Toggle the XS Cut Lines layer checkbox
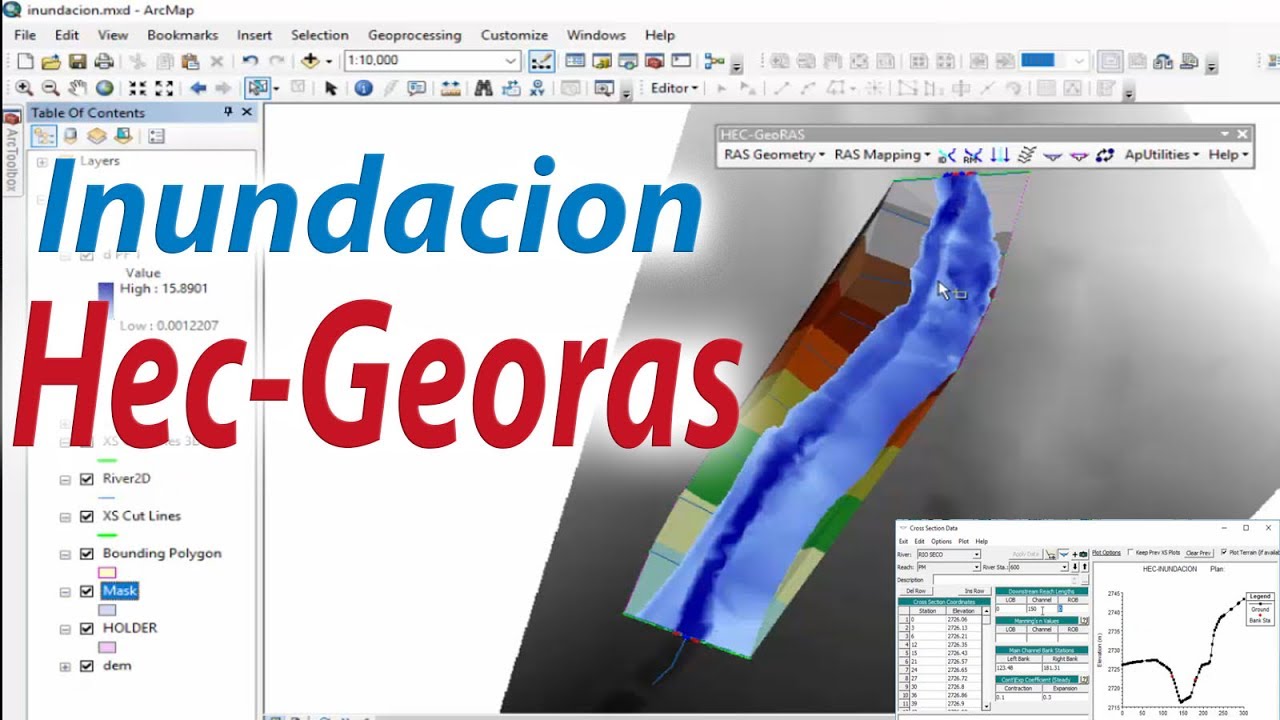The image size is (1280, 720). click(x=87, y=516)
